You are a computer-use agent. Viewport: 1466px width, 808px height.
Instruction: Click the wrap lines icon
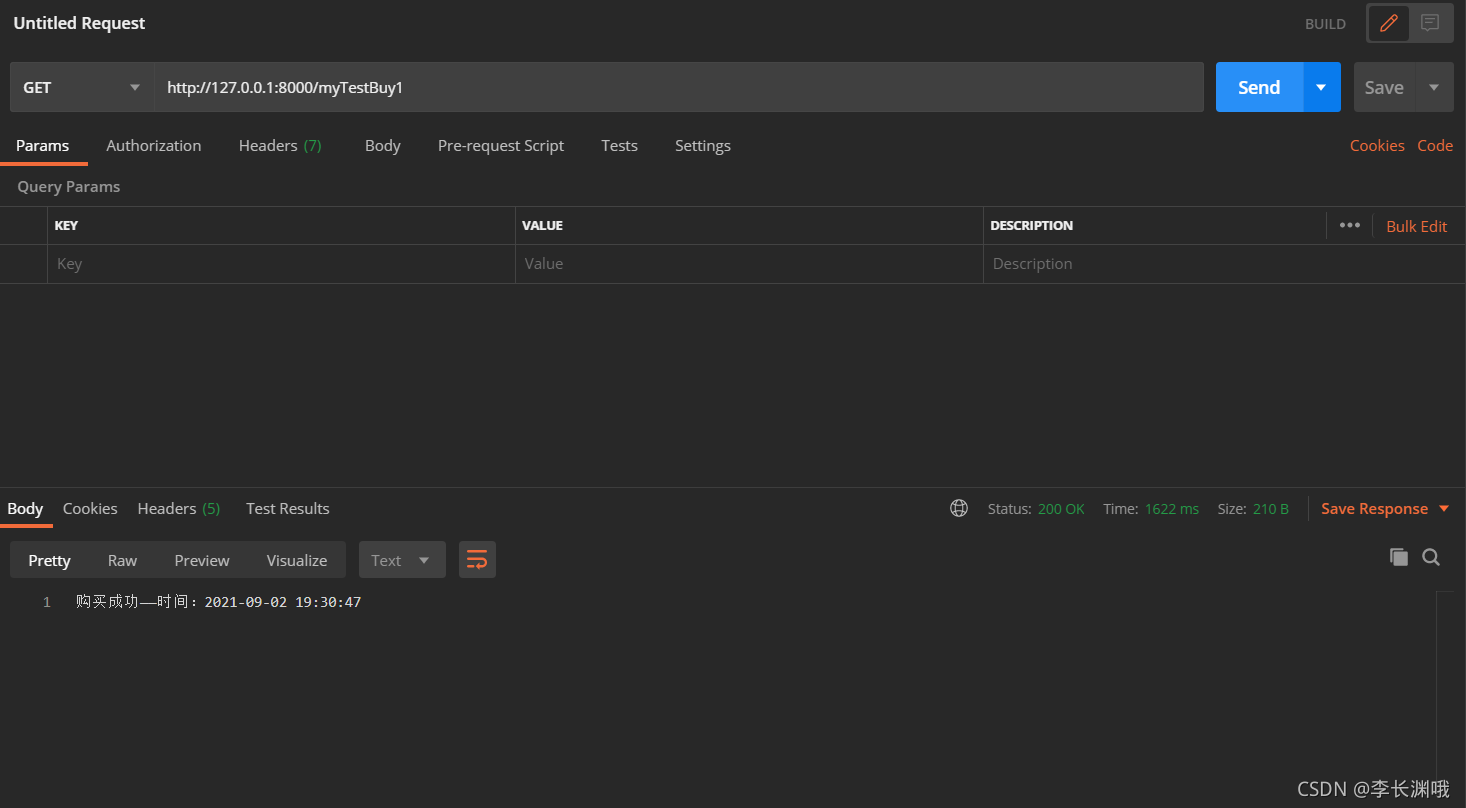(x=477, y=560)
